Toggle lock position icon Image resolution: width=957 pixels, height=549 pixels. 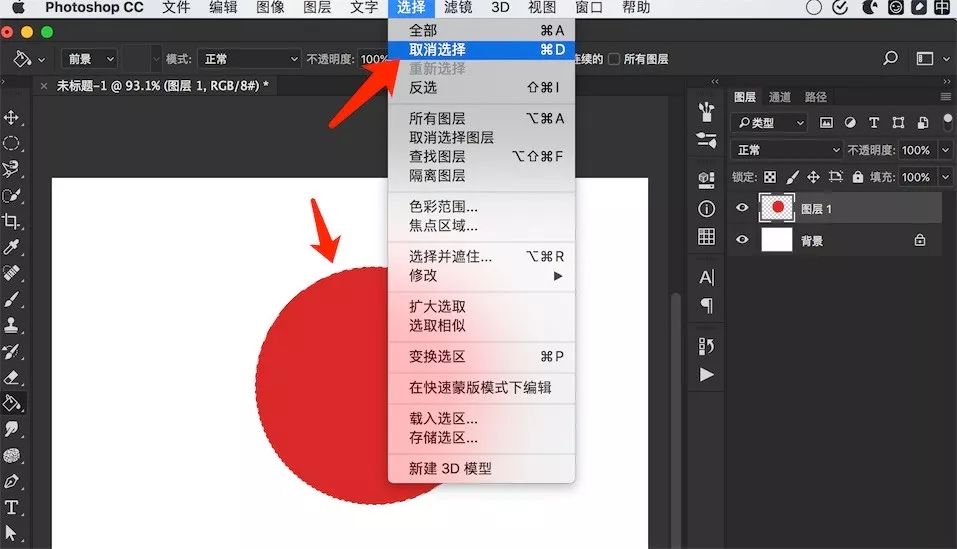pos(814,177)
